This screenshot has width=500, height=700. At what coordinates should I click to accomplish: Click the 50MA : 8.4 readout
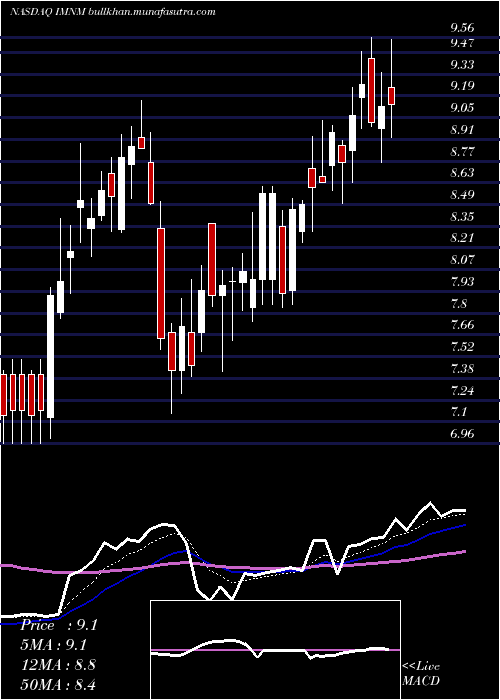click(x=58, y=684)
